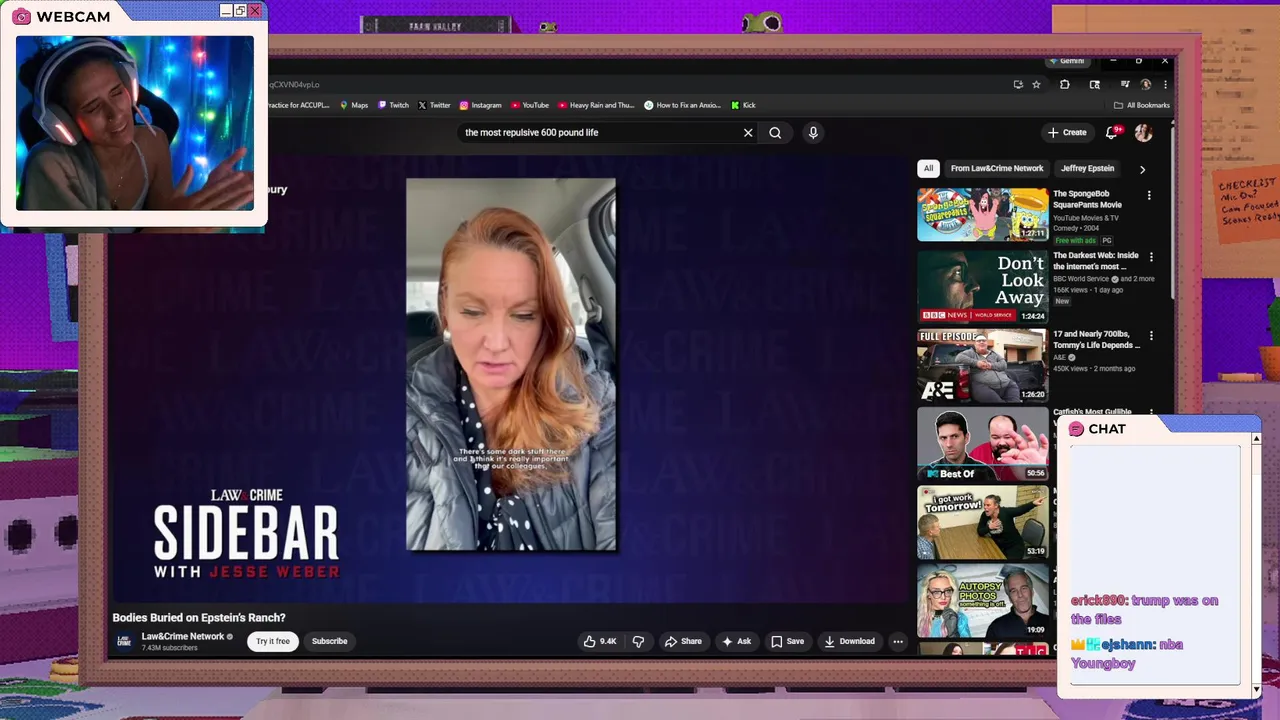Open options for The Darkest Web video
1280x720 pixels.
point(1151,258)
